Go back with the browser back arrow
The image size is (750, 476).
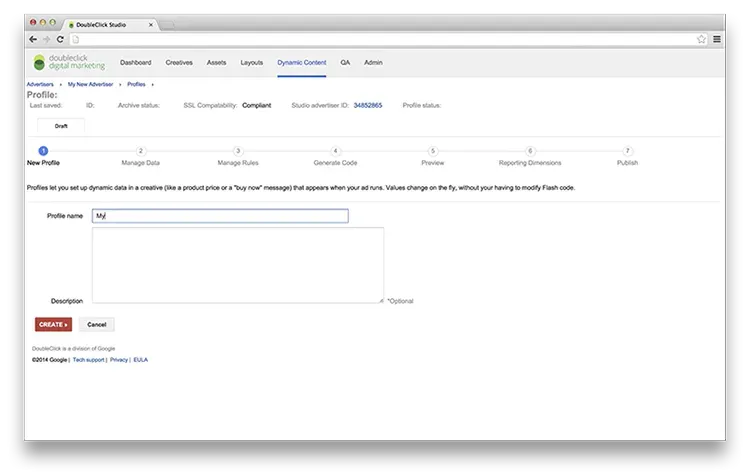[x=33, y=39]
